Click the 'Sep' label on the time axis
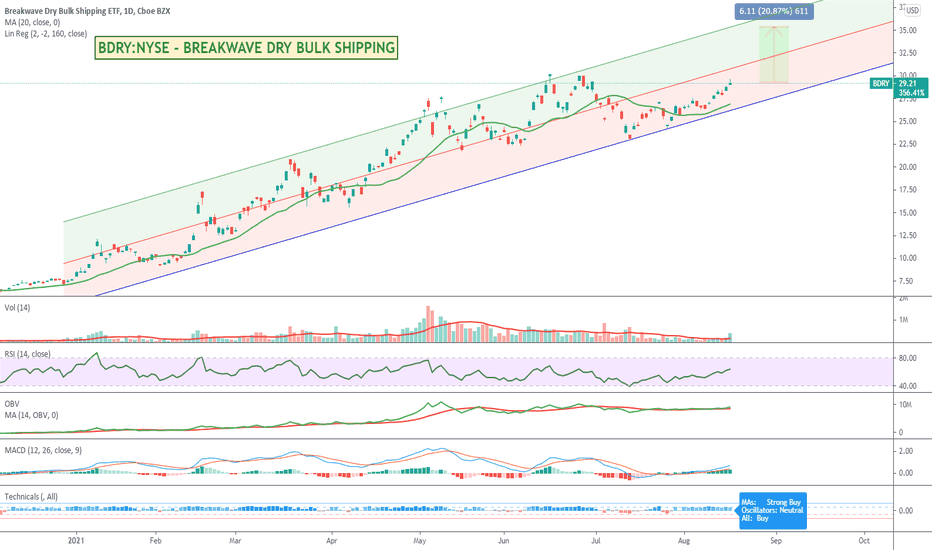This screenshot has width=932, height=550. (776, 540)
